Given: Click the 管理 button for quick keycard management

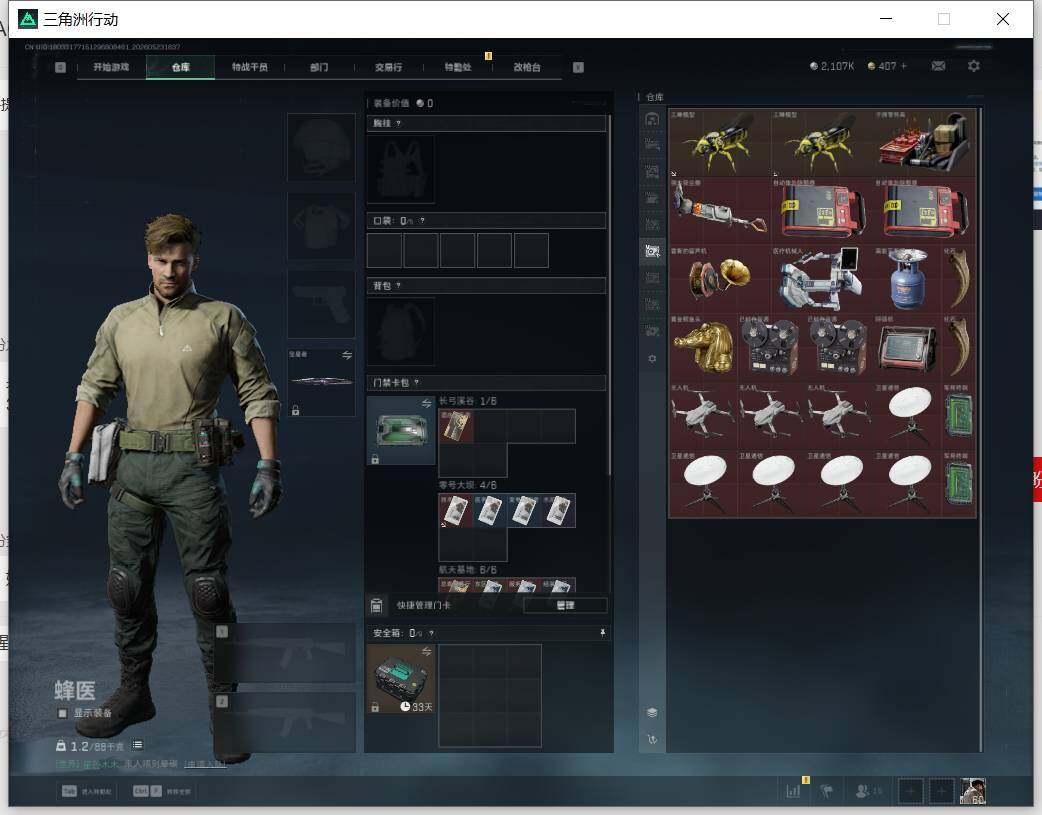Looking at the screenshot, I should point(566,605).
